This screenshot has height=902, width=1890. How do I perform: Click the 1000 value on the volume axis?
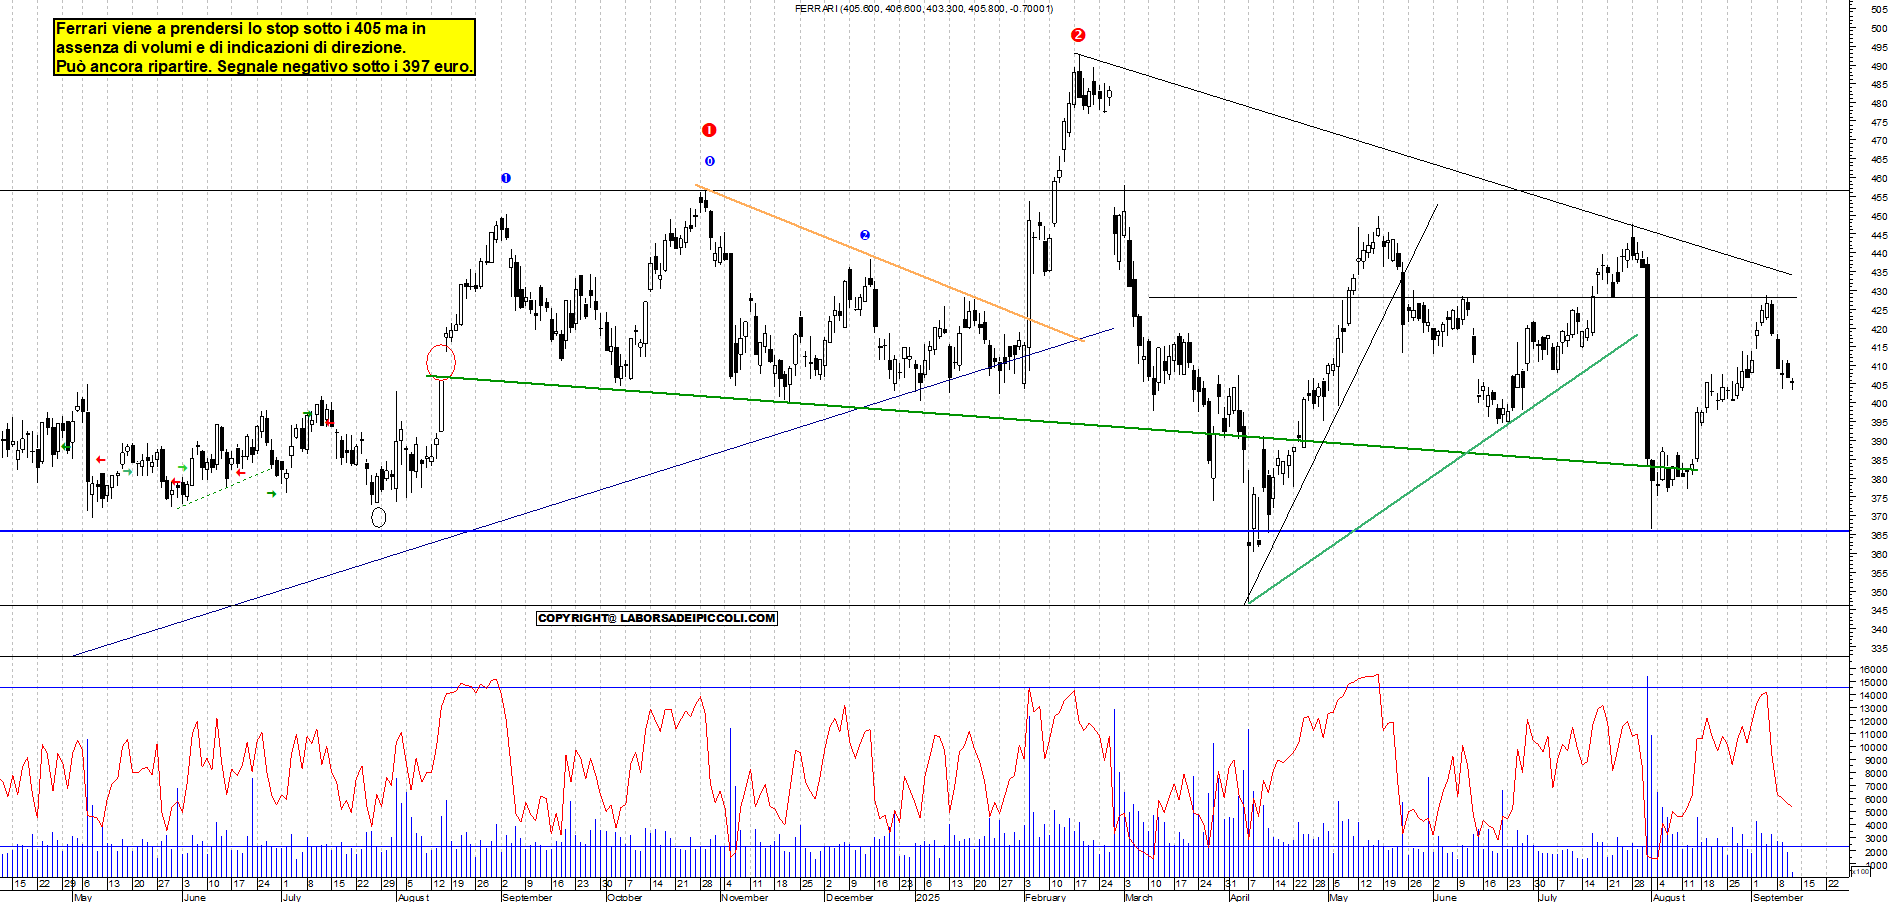(1875, 866)
